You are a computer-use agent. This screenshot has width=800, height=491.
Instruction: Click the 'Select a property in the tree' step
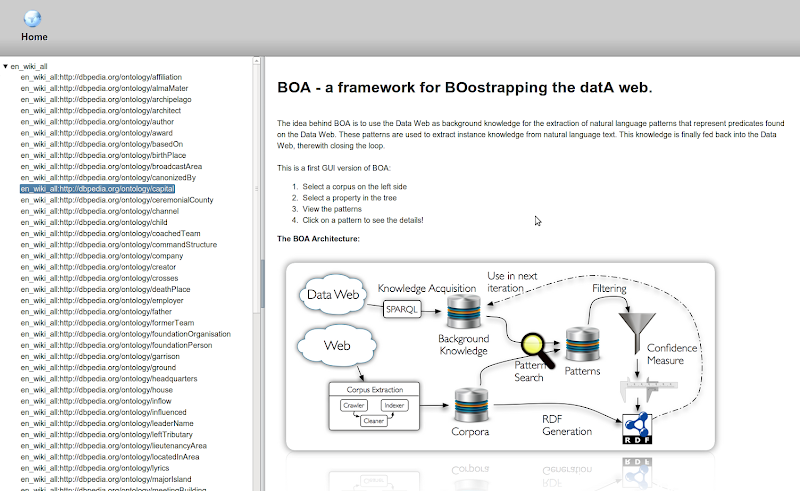tap(349, 198)
